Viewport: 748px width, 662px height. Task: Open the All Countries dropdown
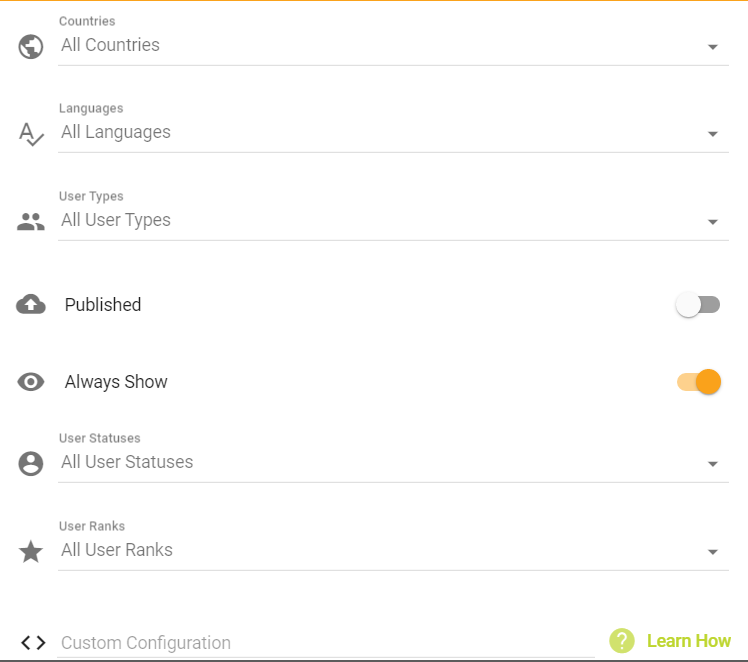point(393,46)
